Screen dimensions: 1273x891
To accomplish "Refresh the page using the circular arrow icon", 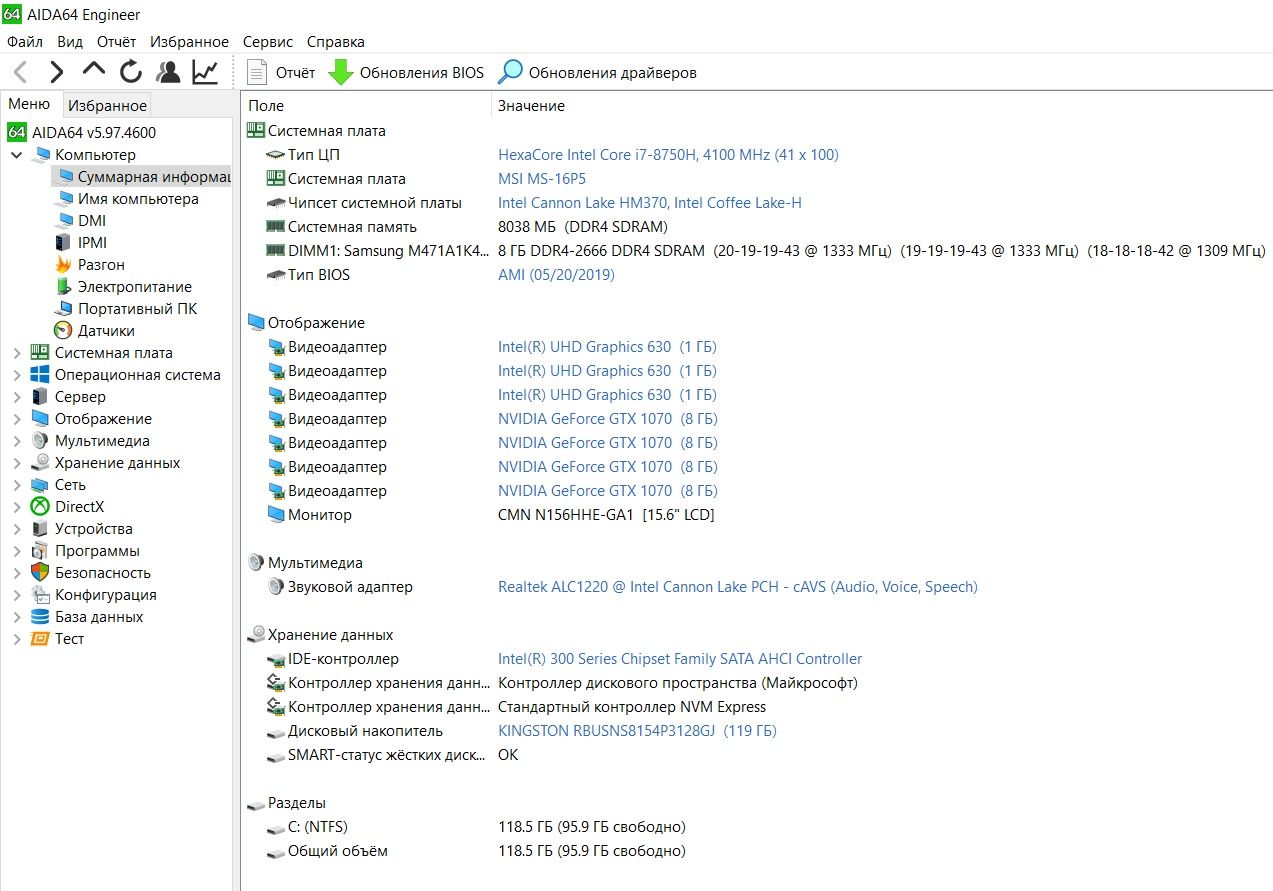I will 131,72.
